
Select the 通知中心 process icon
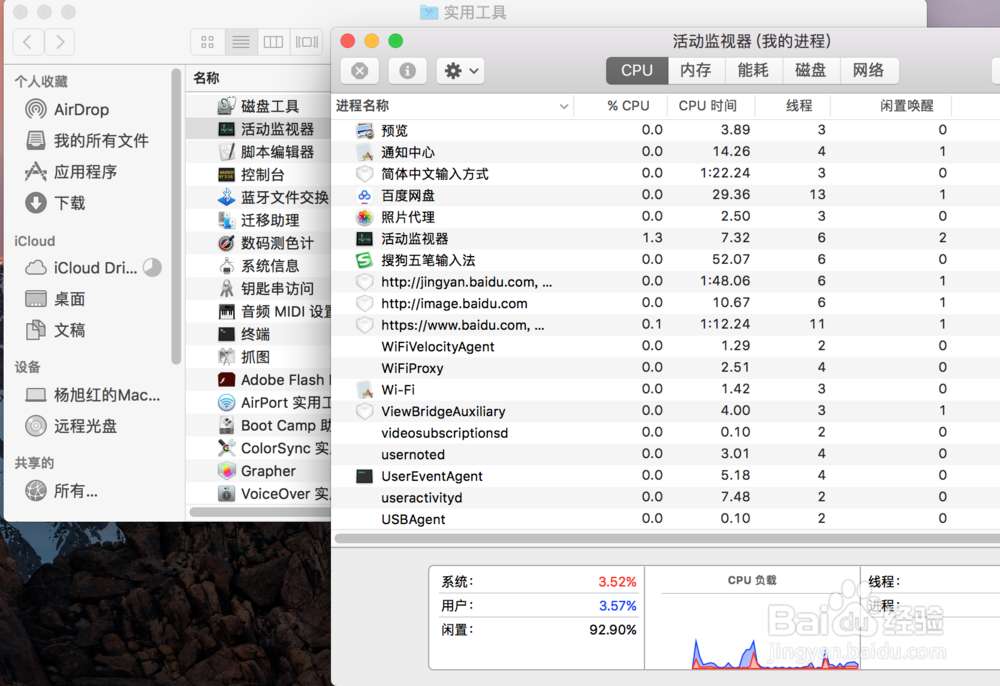coord(365,152)
